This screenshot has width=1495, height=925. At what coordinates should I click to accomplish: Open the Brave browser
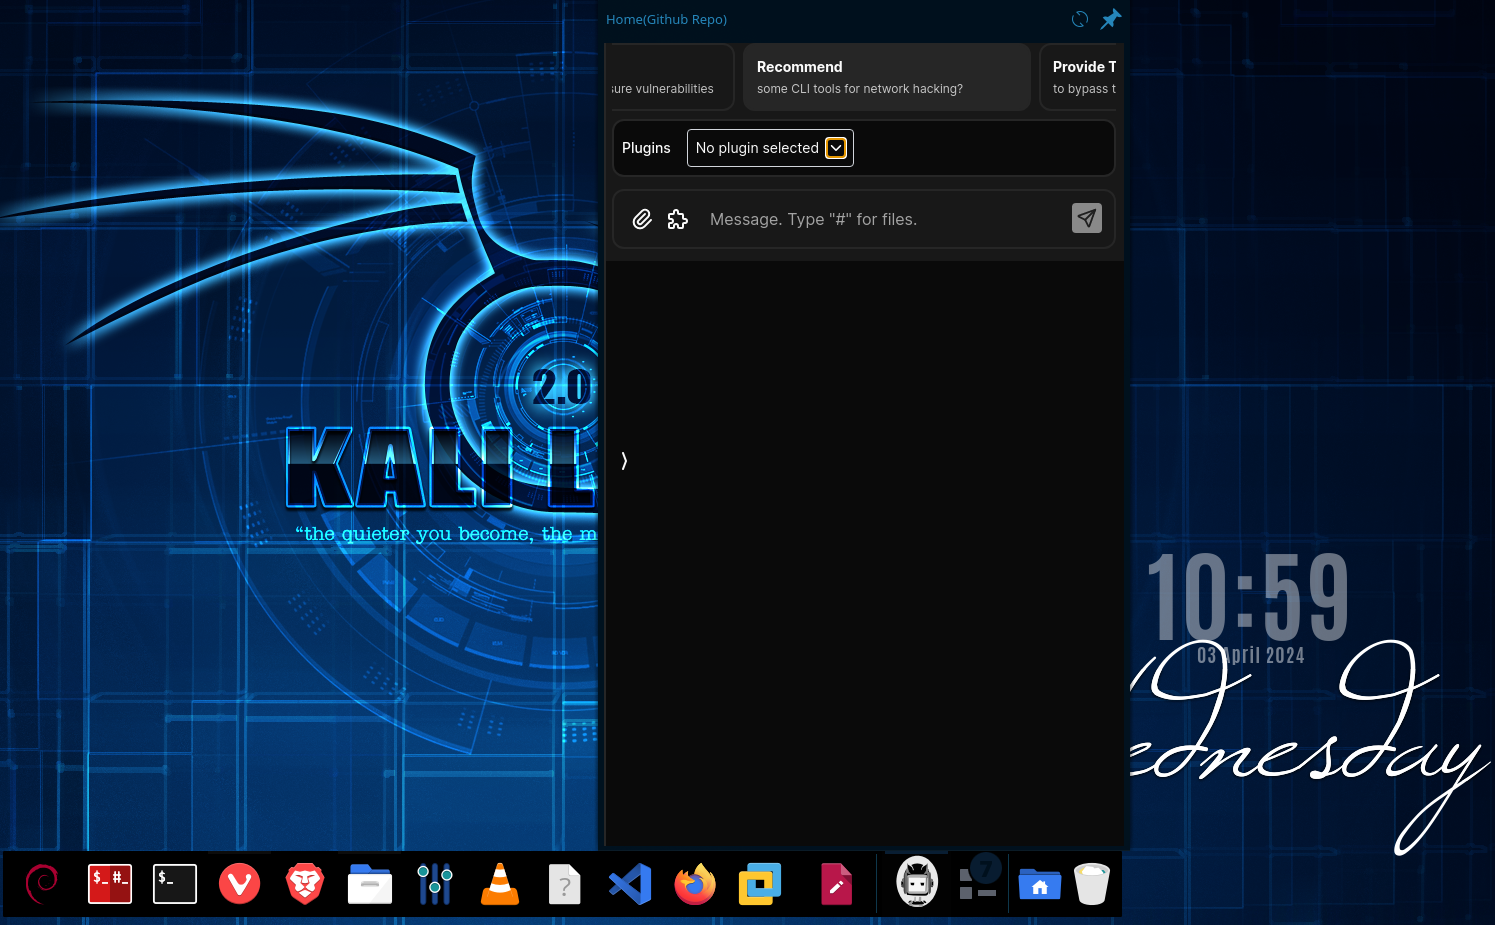point(305,884)
